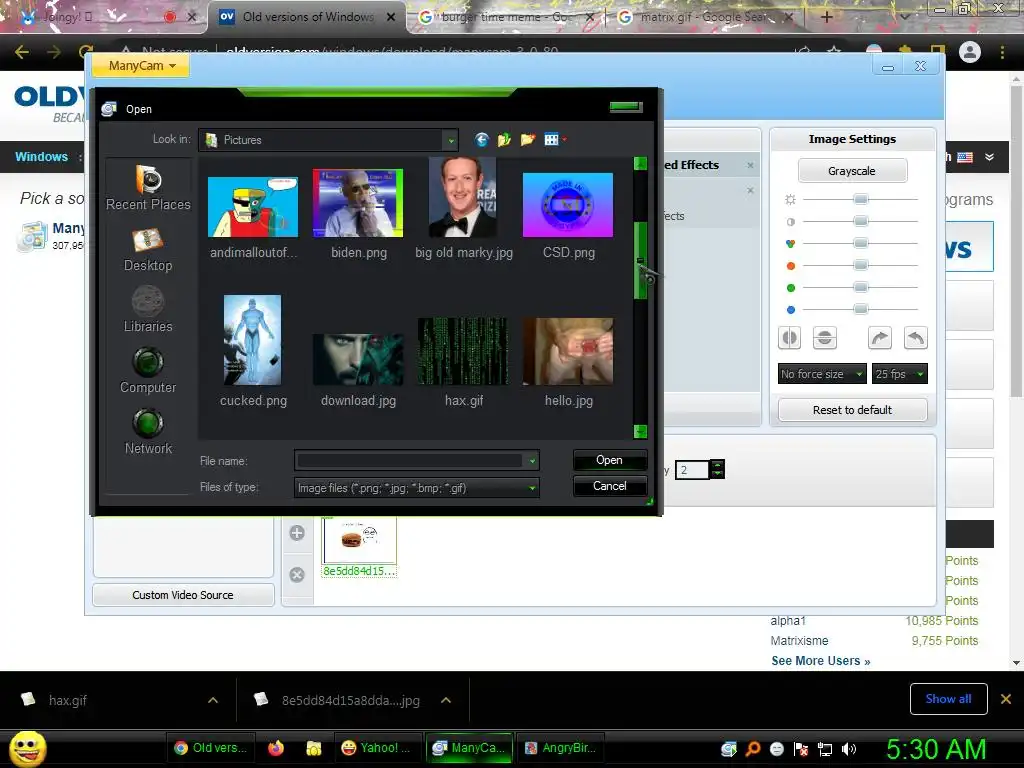The image size is (1024, 768).
Task: Select big old marky.jpg thumbnail
Action: 463,197
